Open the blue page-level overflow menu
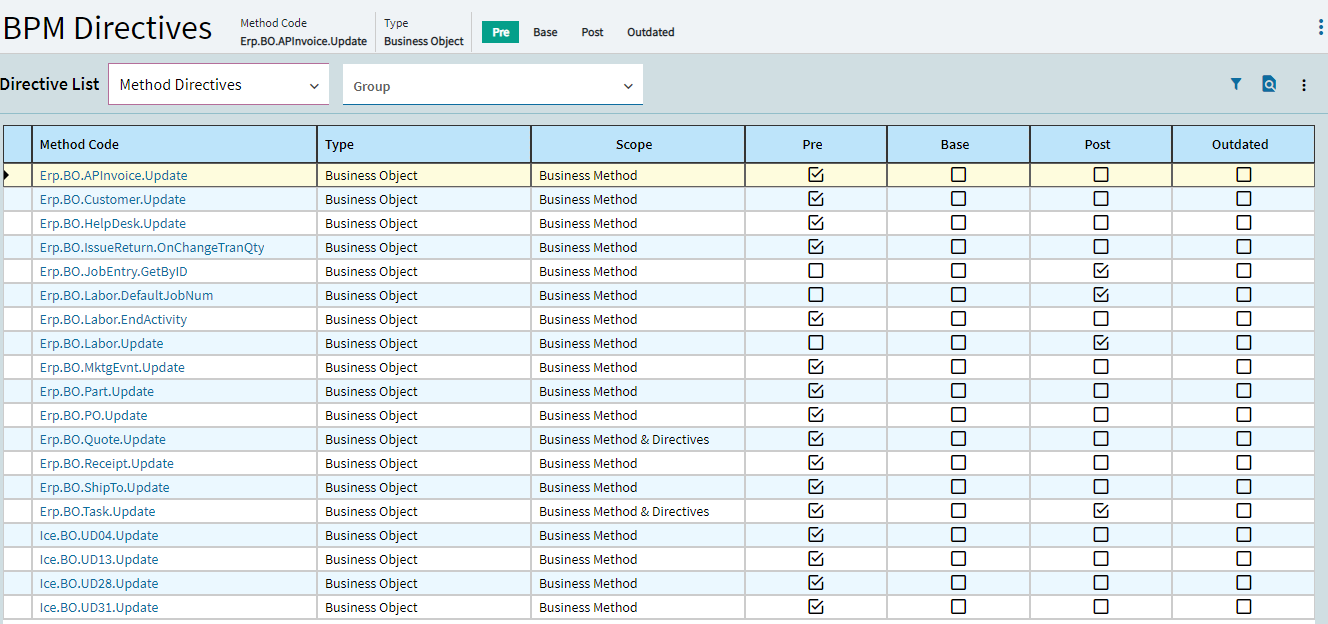 coord(1321,28)
